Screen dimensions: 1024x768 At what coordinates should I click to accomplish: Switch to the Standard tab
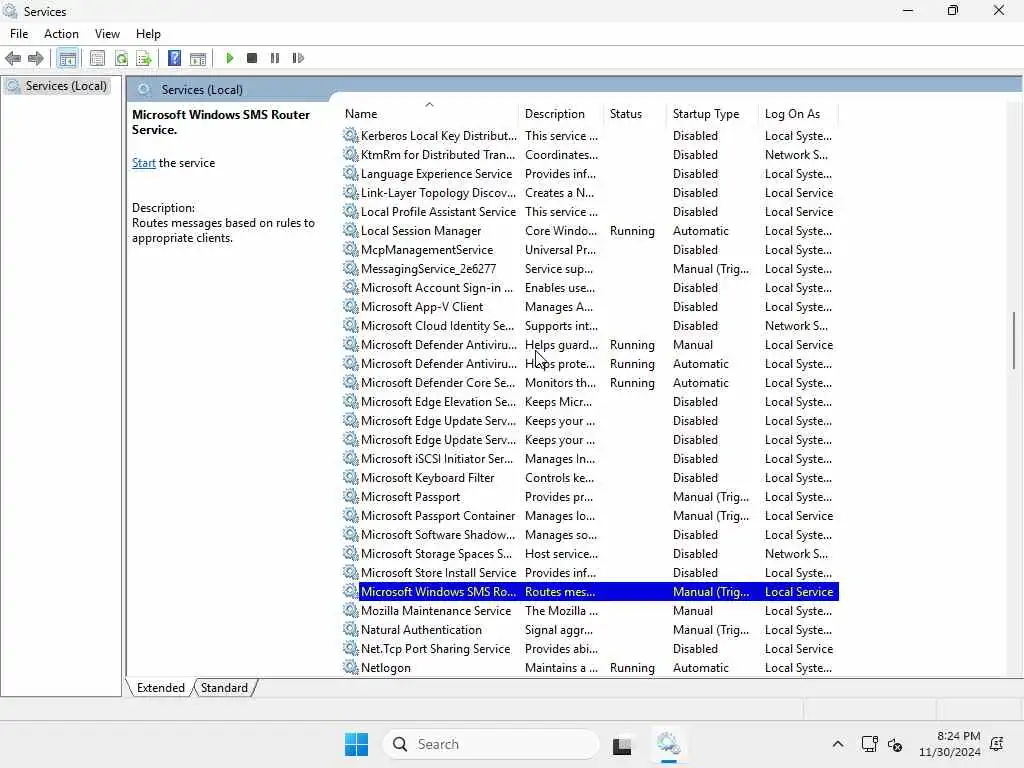pos(224,688)
